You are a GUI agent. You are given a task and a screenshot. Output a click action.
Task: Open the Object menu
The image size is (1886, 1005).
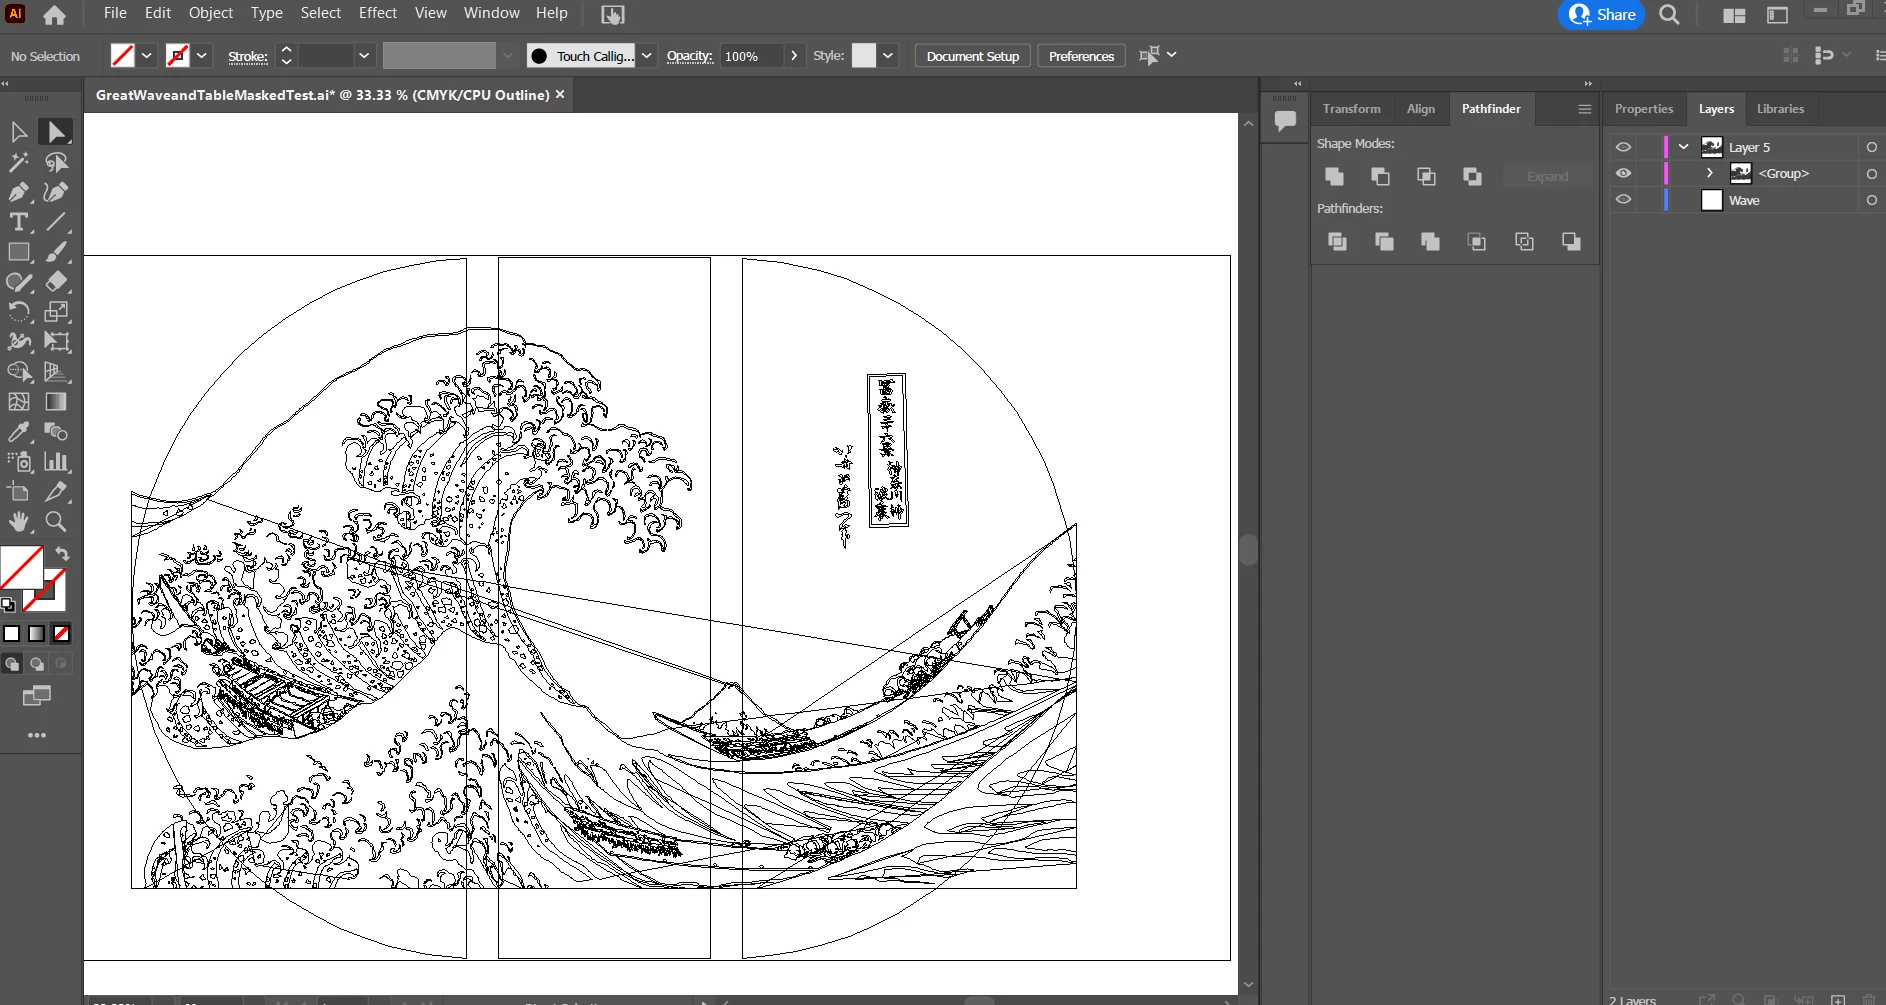211,13
